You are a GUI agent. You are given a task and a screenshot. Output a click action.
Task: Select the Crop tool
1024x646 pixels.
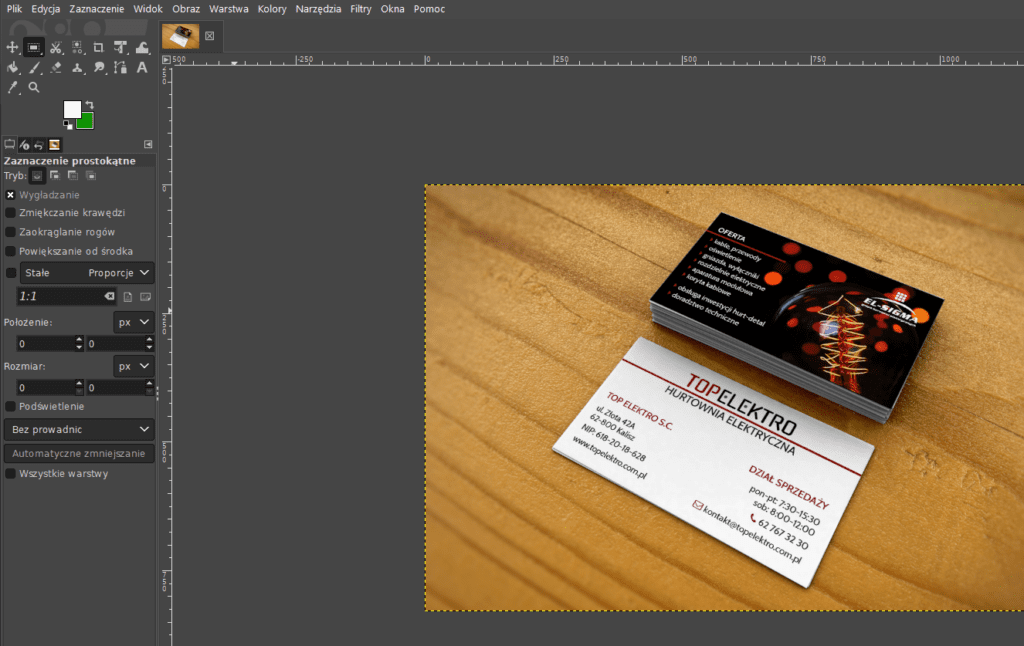point(99,47)
